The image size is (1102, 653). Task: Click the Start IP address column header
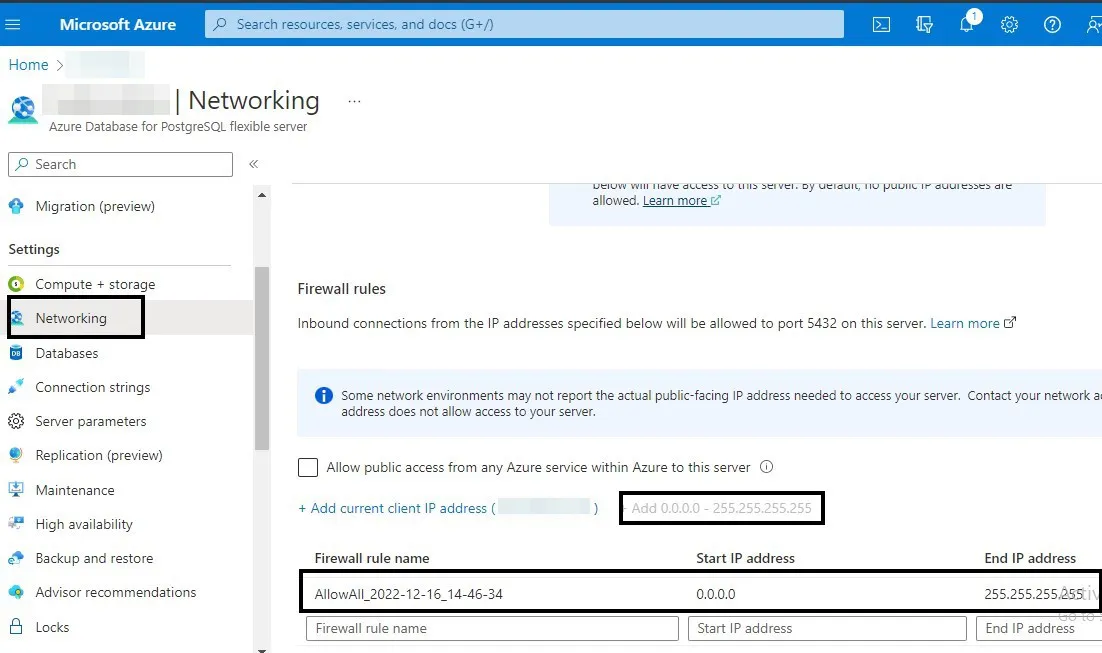745,558
